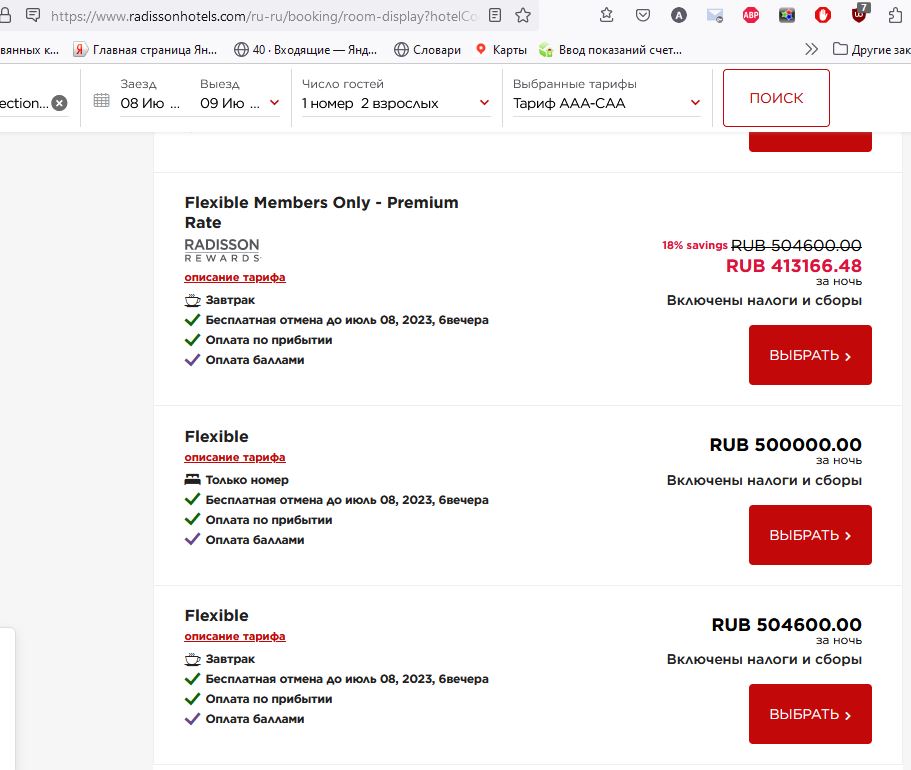Viewport: 911px width, 770px height.
Task: Click the site lock icon in address bar
Action: (5, 15)
